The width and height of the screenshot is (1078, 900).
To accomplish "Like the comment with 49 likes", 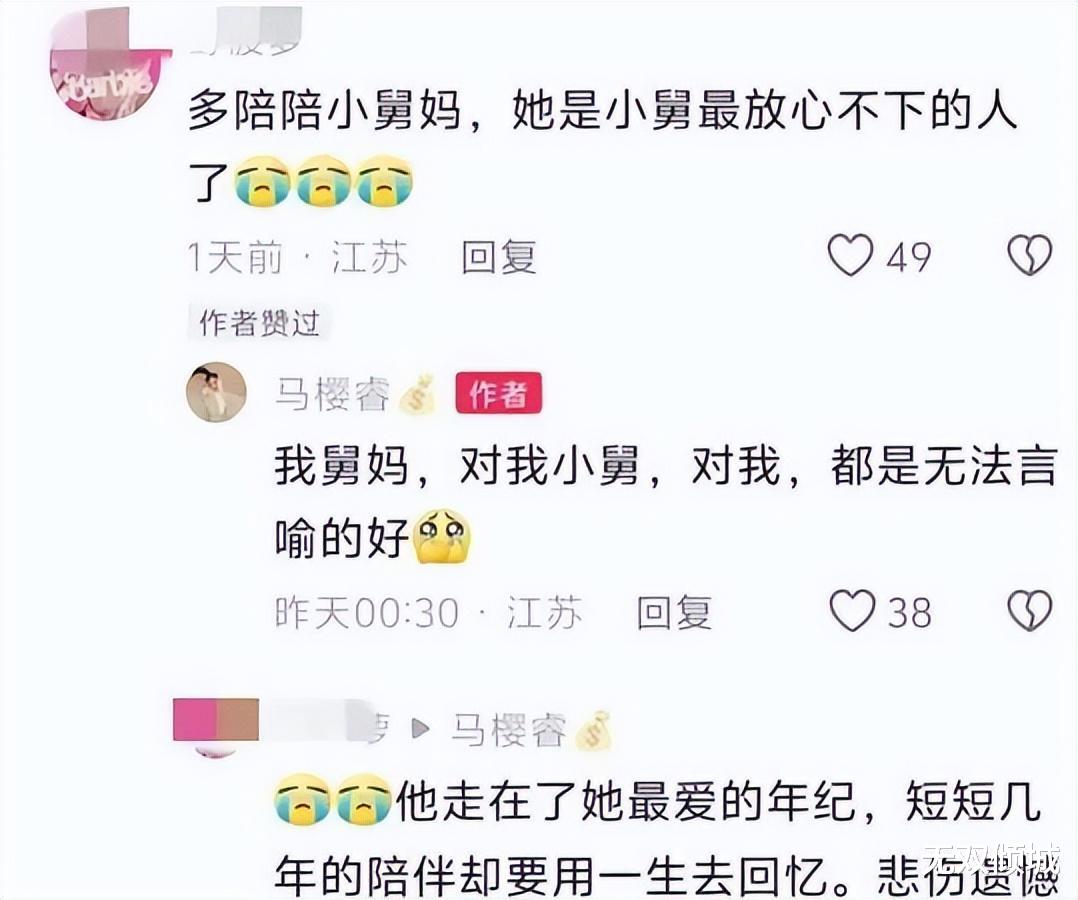I will click(850, 255).
